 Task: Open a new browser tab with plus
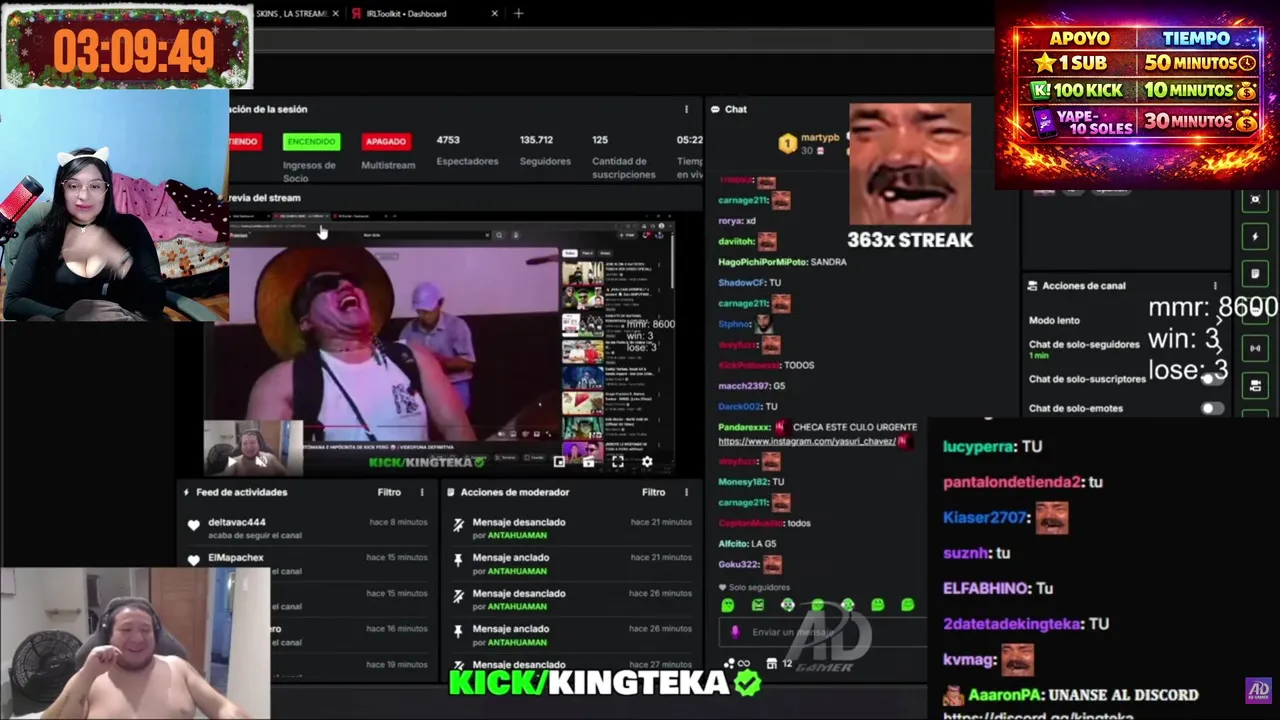[518, 14]
